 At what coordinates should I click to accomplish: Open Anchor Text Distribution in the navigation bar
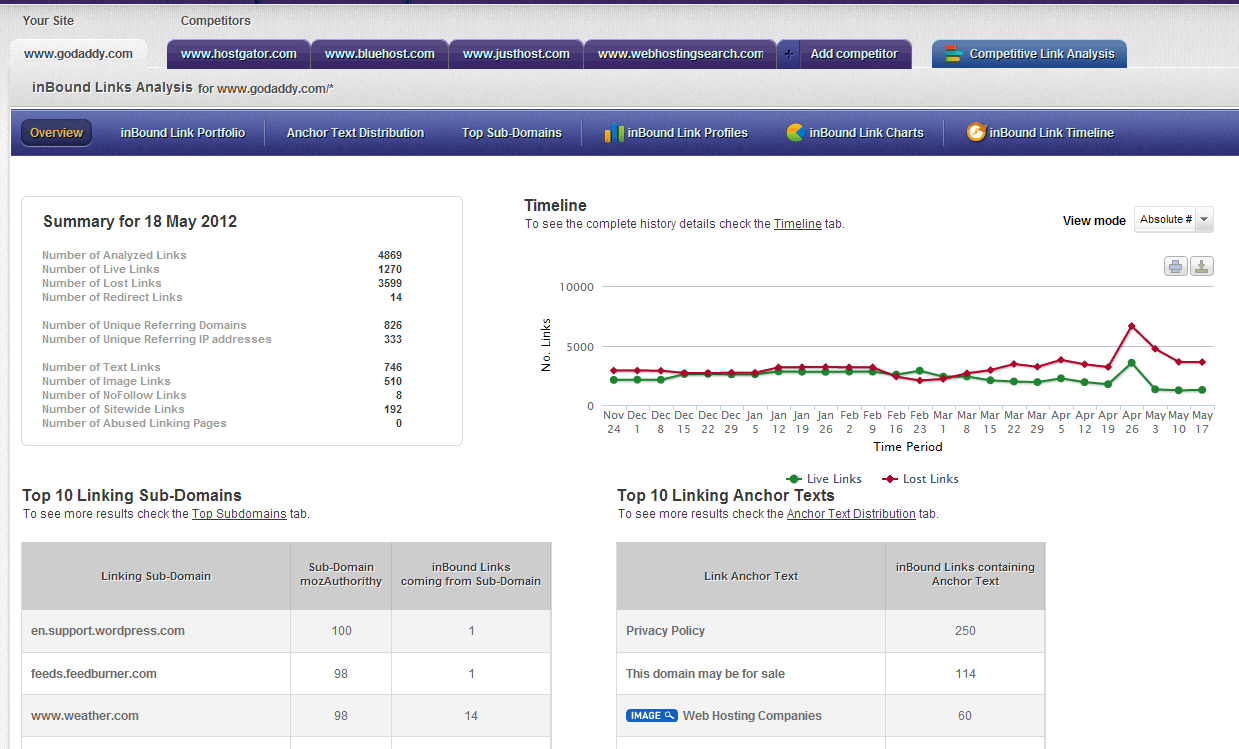[x=355, y=133]
